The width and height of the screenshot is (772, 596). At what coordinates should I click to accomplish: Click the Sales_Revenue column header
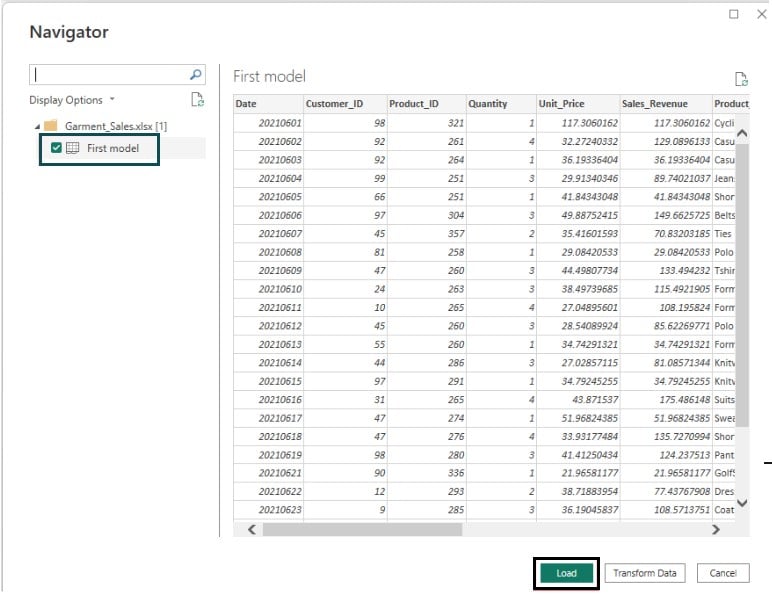click(x=666, y=104)
